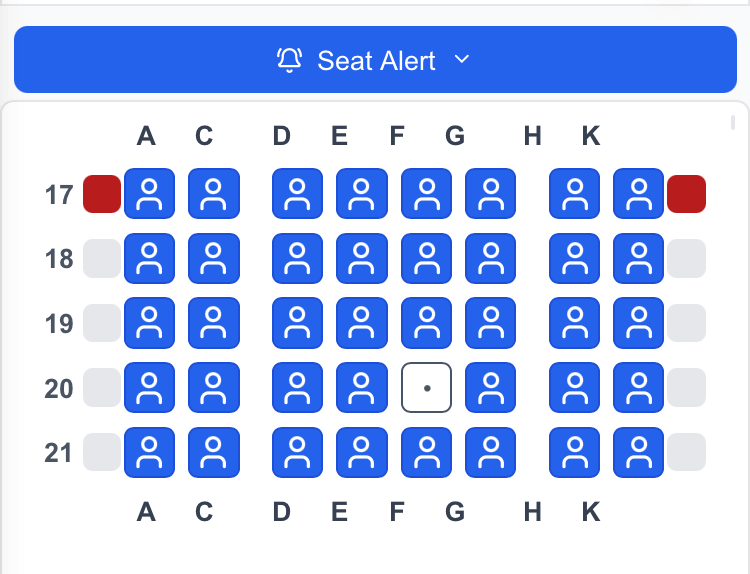Click occupied seat 17A
The image size is (750, 574).
click(150, 194)
